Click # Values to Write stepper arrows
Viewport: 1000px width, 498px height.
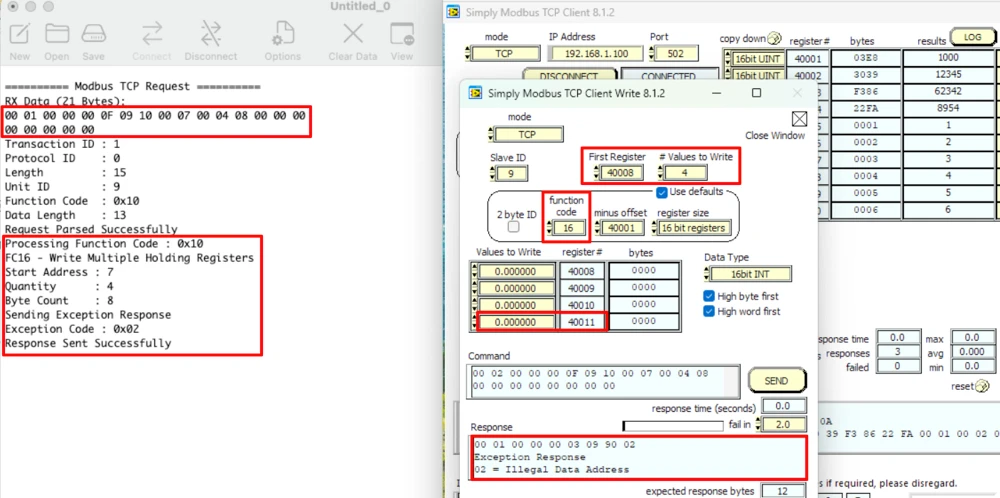click(661, 173)
